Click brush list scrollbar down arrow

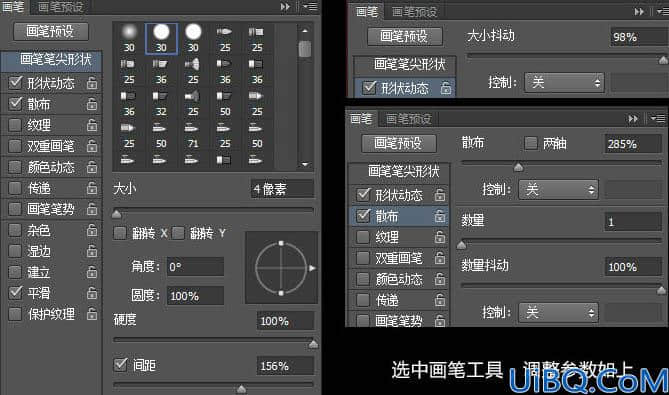coord(305,164)
